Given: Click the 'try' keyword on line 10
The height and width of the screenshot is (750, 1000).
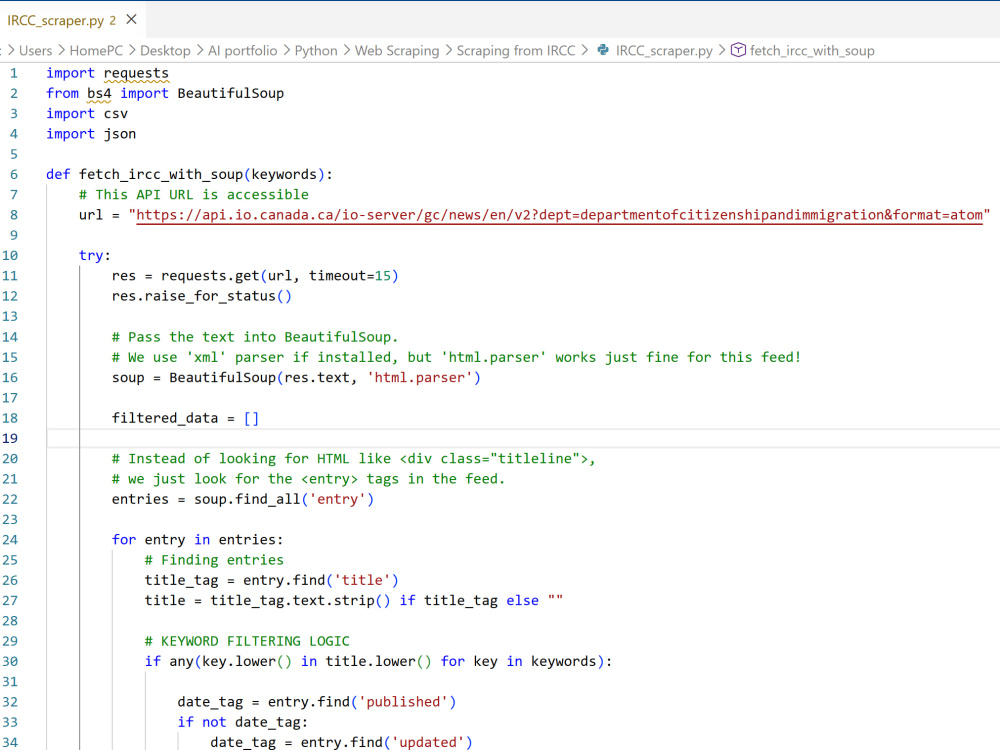Looking at the screenshot, I should [91, 256].
